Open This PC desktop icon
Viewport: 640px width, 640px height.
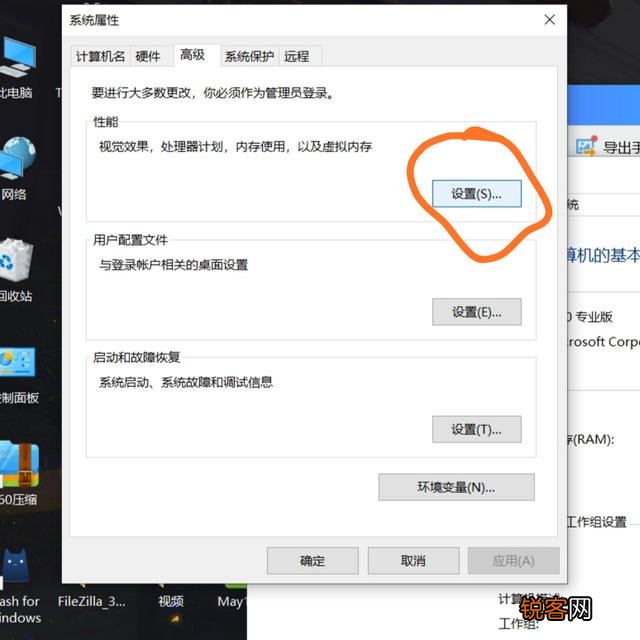point(16,57)
